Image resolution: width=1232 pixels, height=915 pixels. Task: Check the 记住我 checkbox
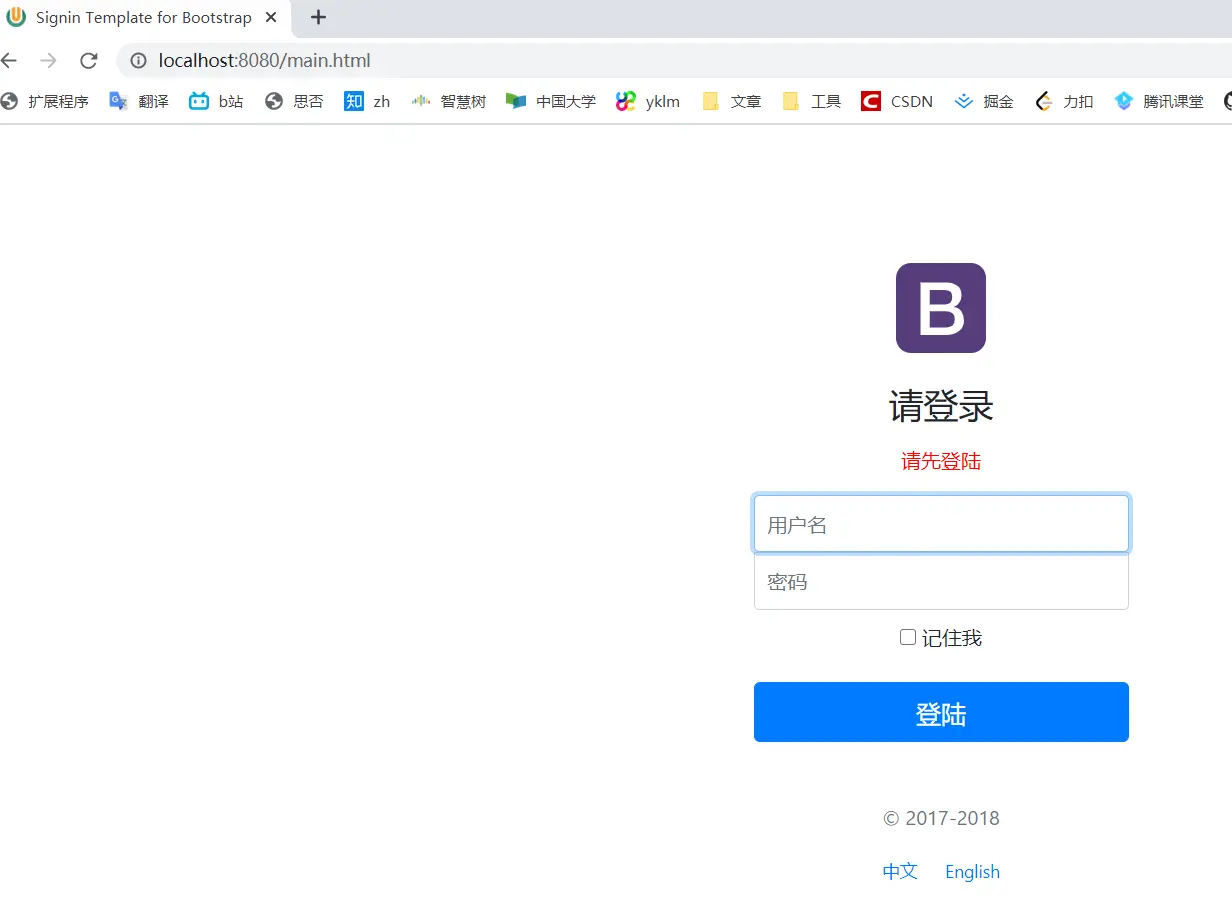pos(908,637)
